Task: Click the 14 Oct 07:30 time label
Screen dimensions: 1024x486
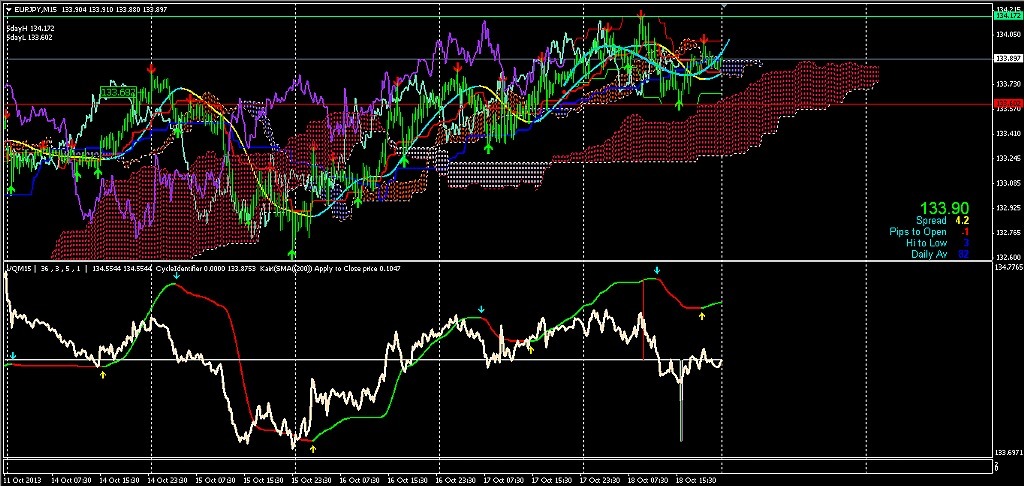Action: coord(71,479)
